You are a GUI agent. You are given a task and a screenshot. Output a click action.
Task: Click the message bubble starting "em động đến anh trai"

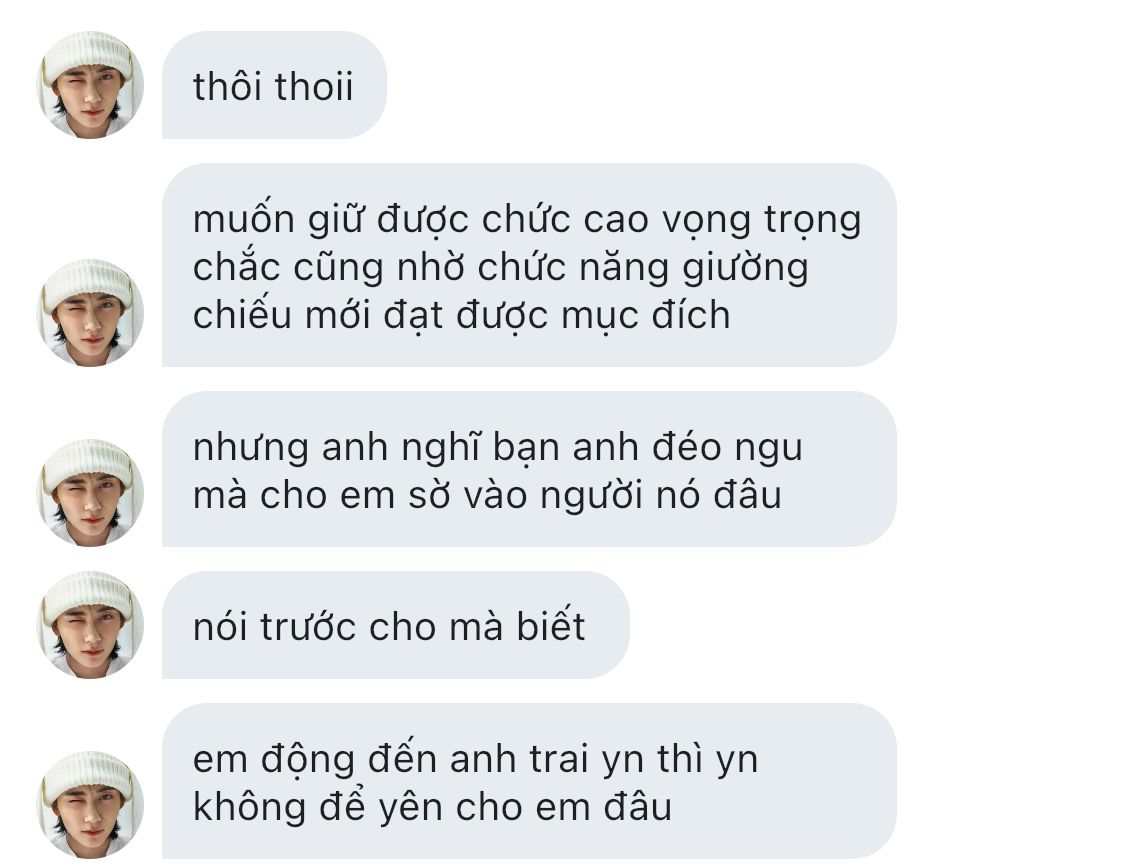point(529,781)
